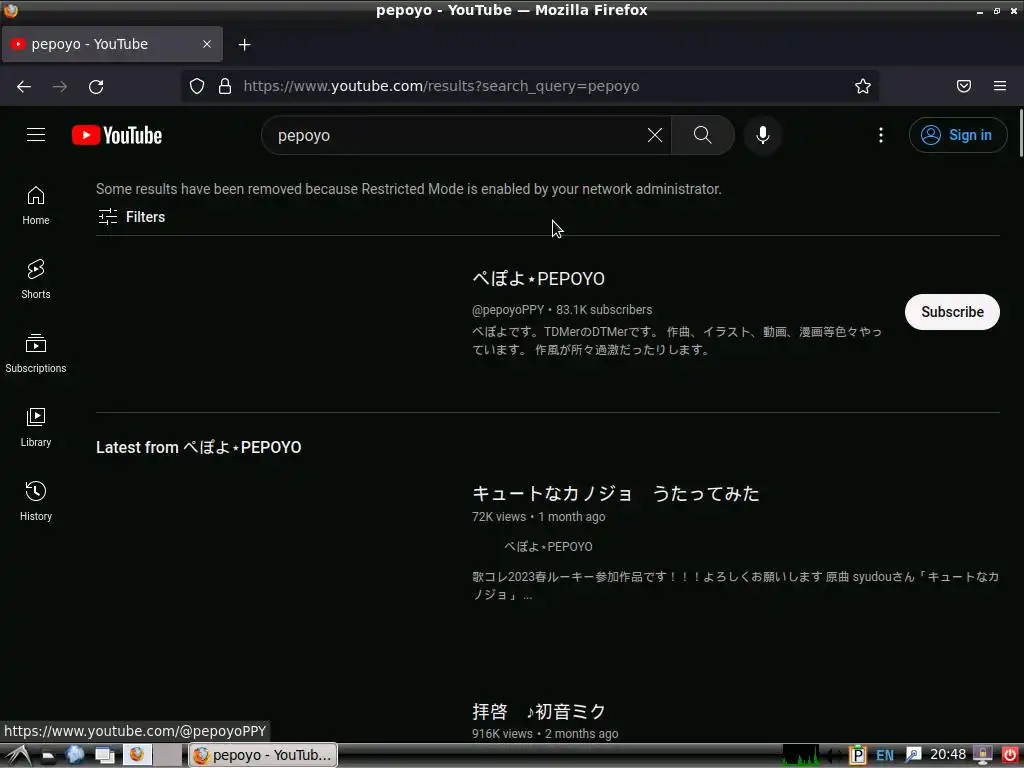
Task: Click pepoyo - YouTube taskbar window button
Action: tap(263, 755)
